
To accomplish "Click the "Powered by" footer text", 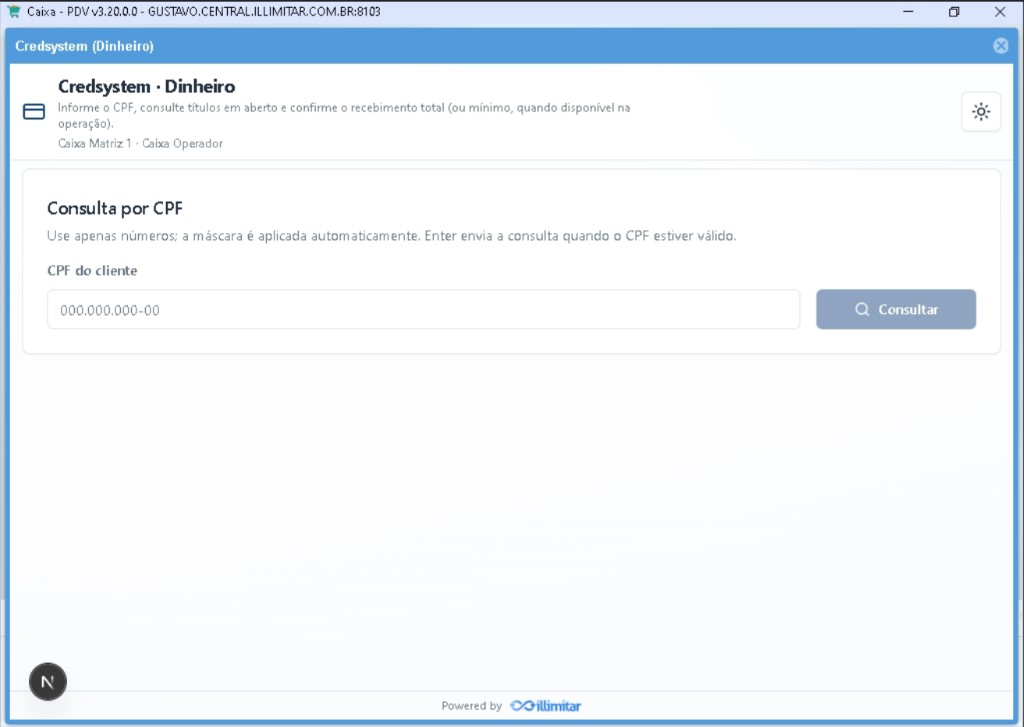I will tap(472, 705).
